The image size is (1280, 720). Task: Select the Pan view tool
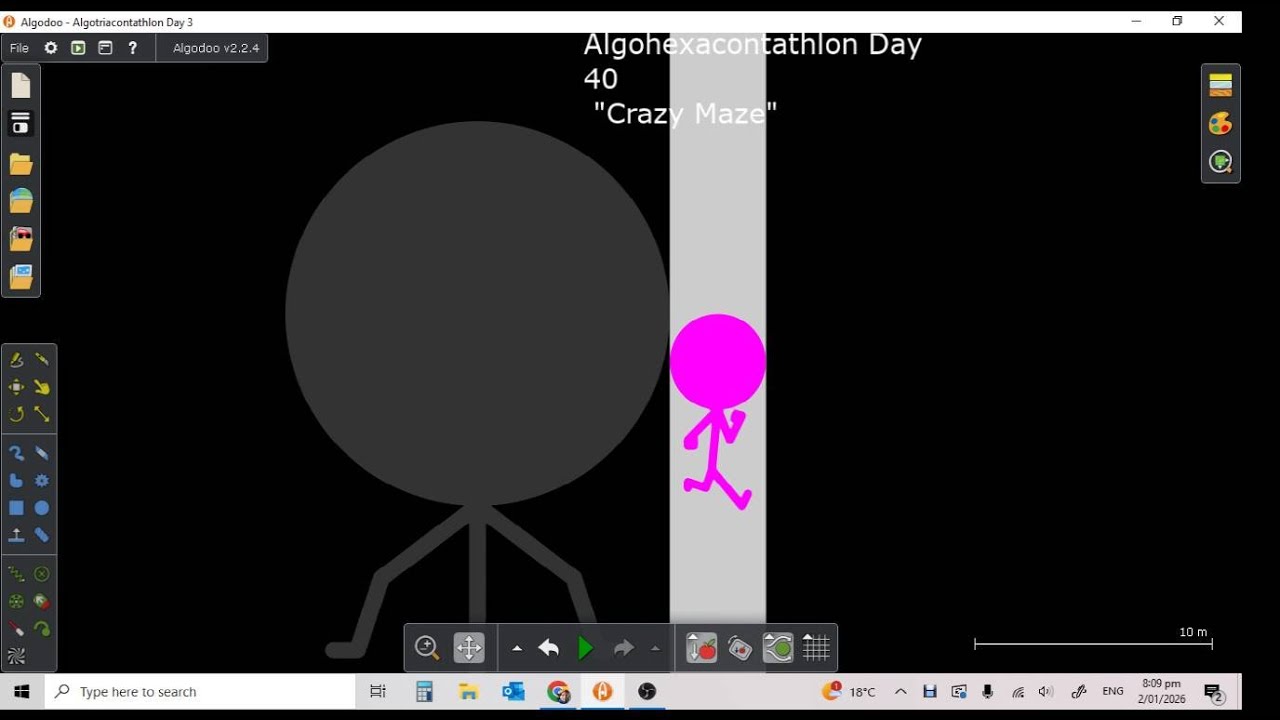click(x=469, y=648)
